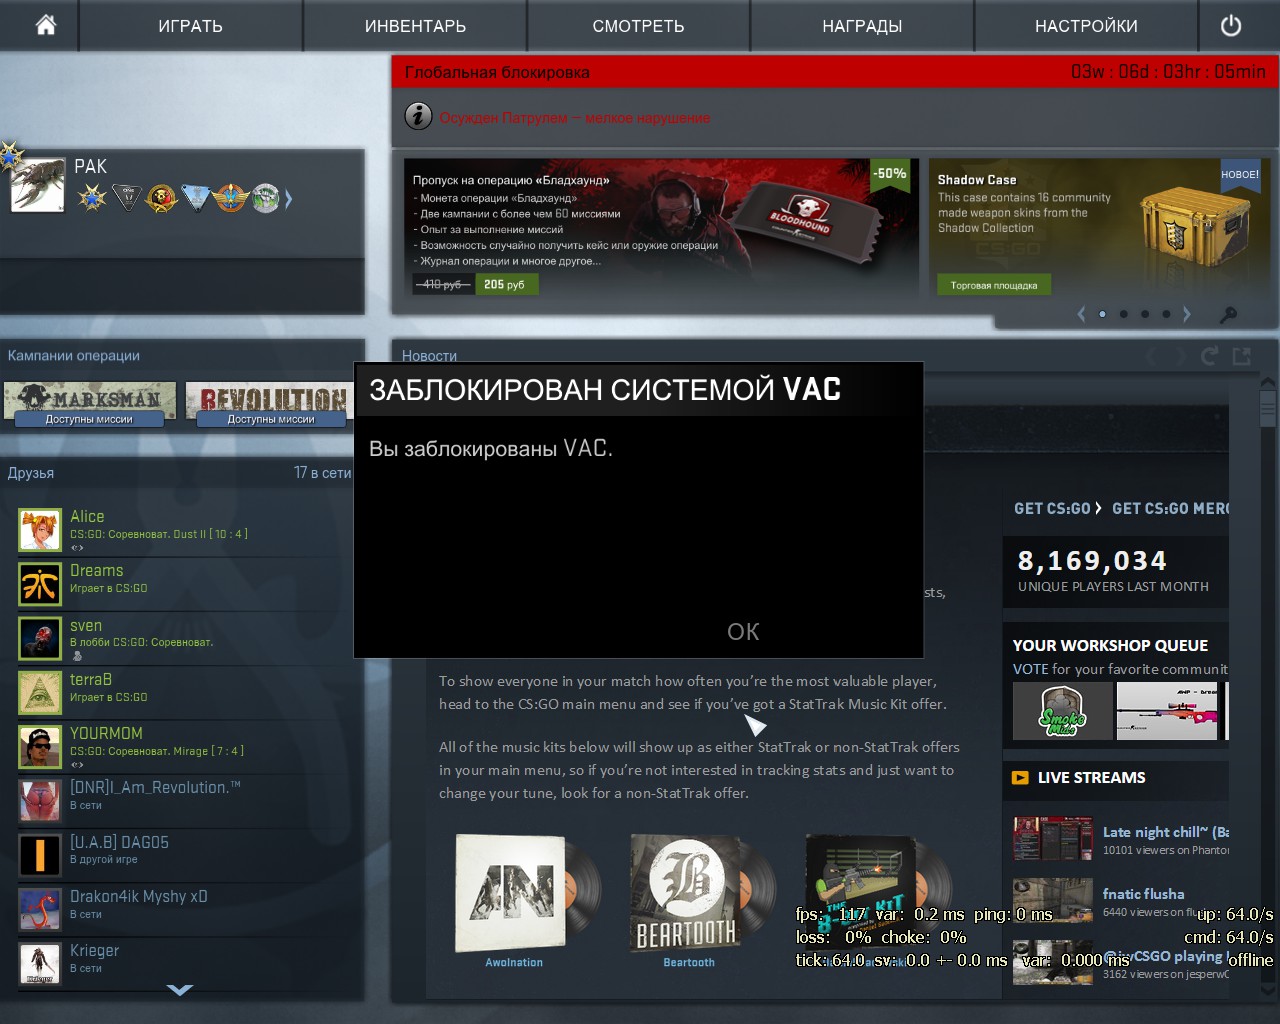Reload the news panel
The width and height of the screenshot is (1280, 1024).
pyautogui.click(x=1209, y=356)
